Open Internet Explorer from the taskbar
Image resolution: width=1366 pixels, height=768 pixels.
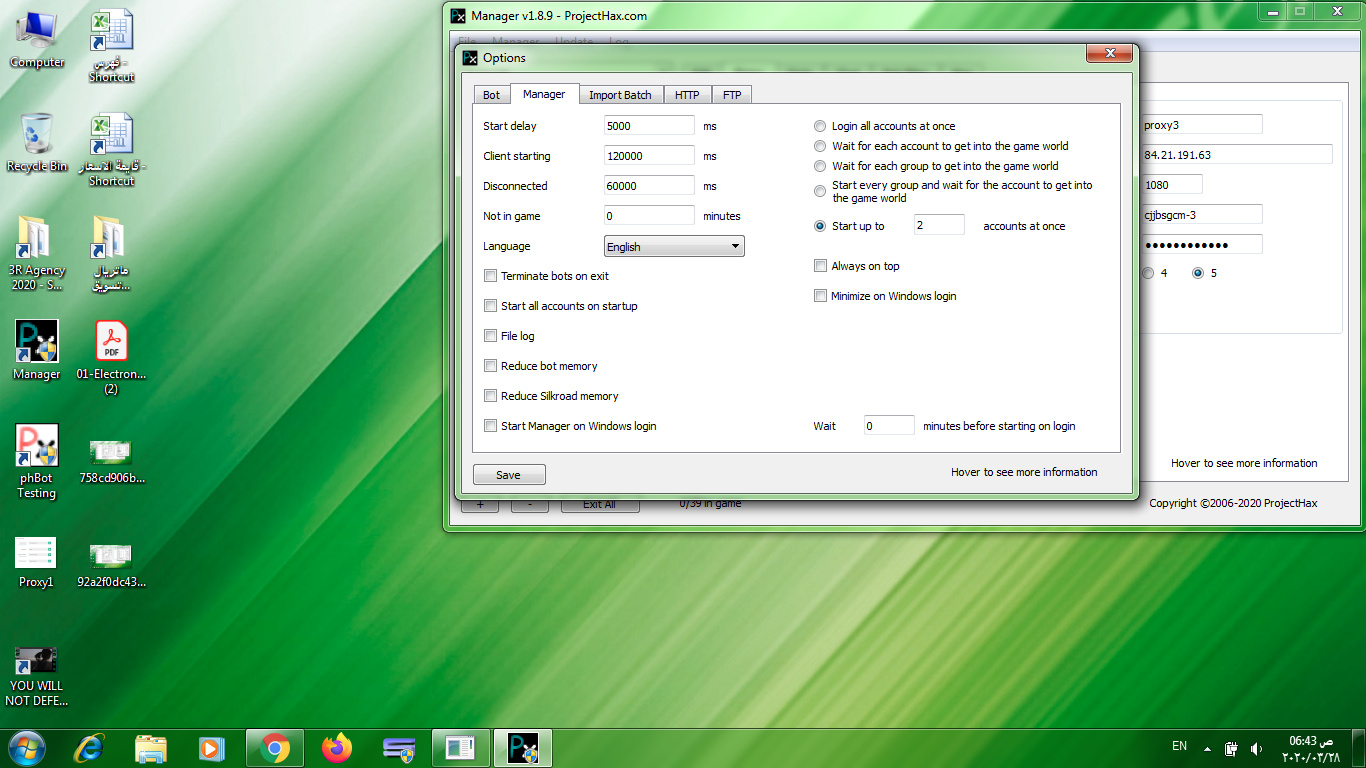pos(90,748)
